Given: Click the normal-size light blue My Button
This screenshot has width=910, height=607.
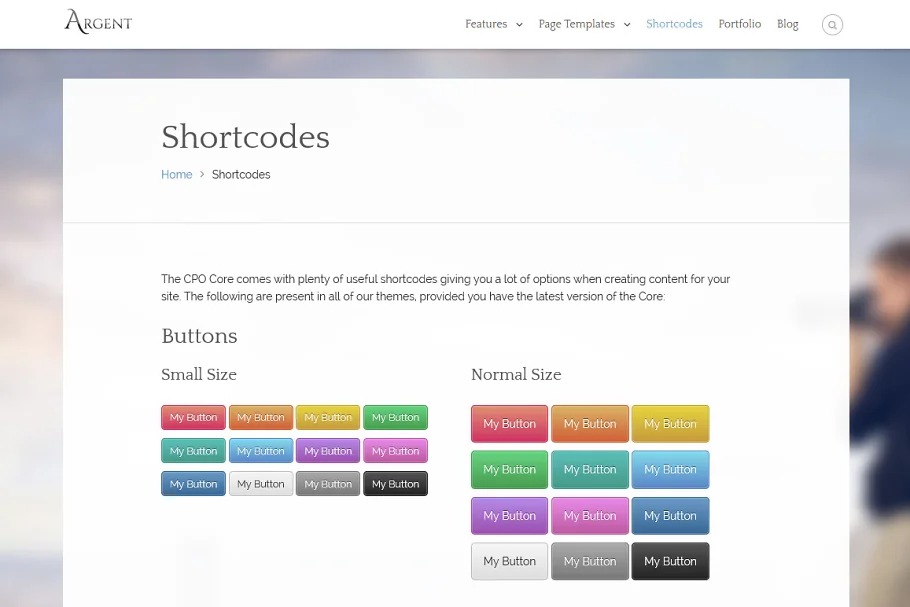Looking at the screenshot, I should click(x=670, y=470).
